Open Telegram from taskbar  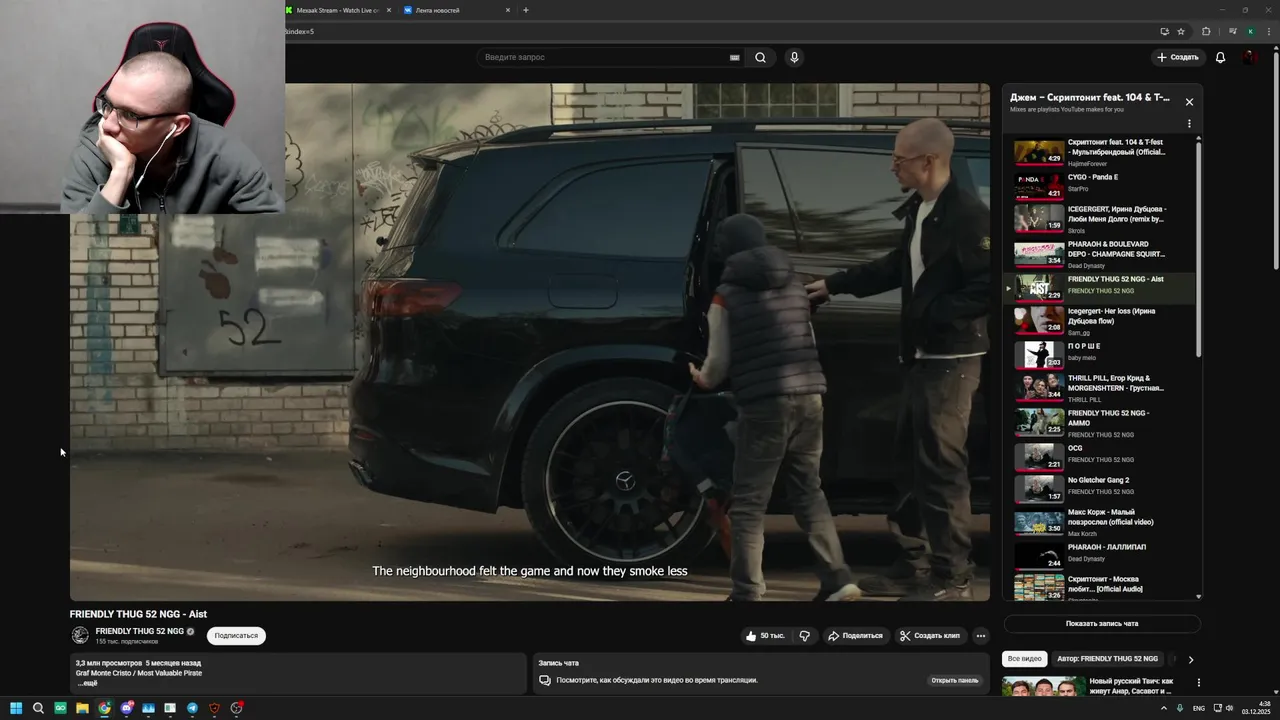pos(192,708)
